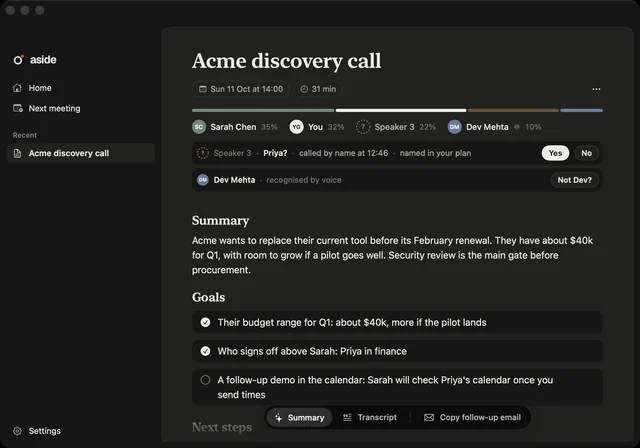640x448 pixels.
Task: Click the DM avatar beside Dev Mehta 10%
Action: click(454, 127)
